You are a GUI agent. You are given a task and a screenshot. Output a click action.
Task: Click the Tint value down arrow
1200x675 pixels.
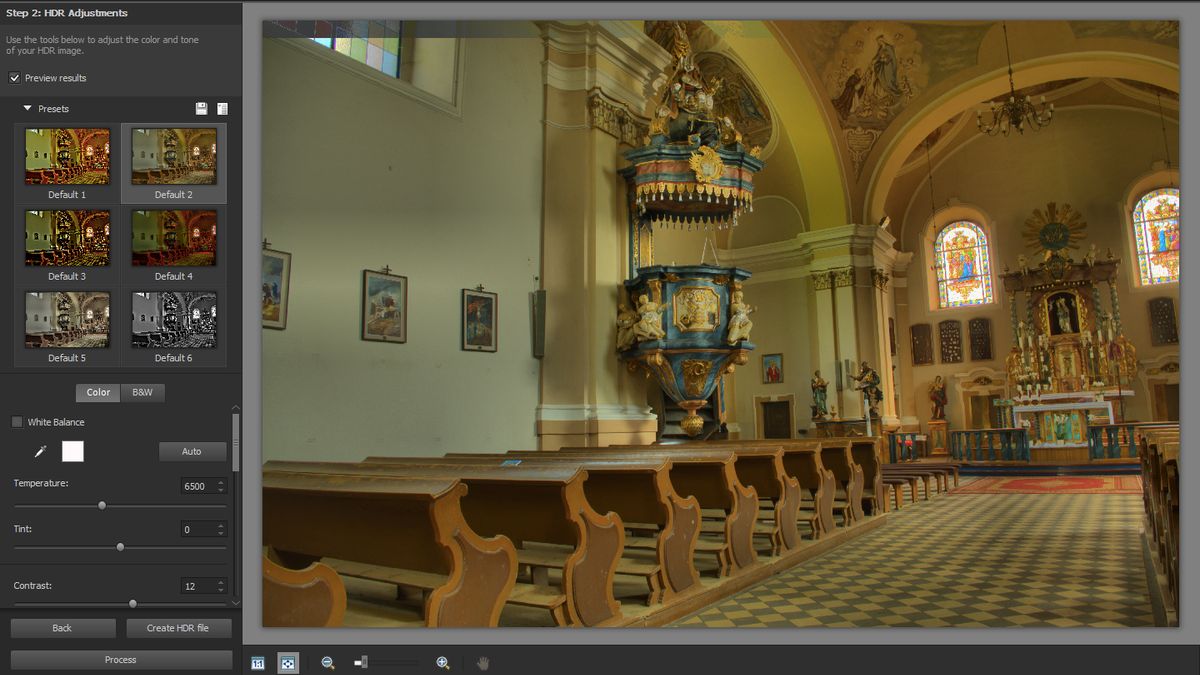221,533
